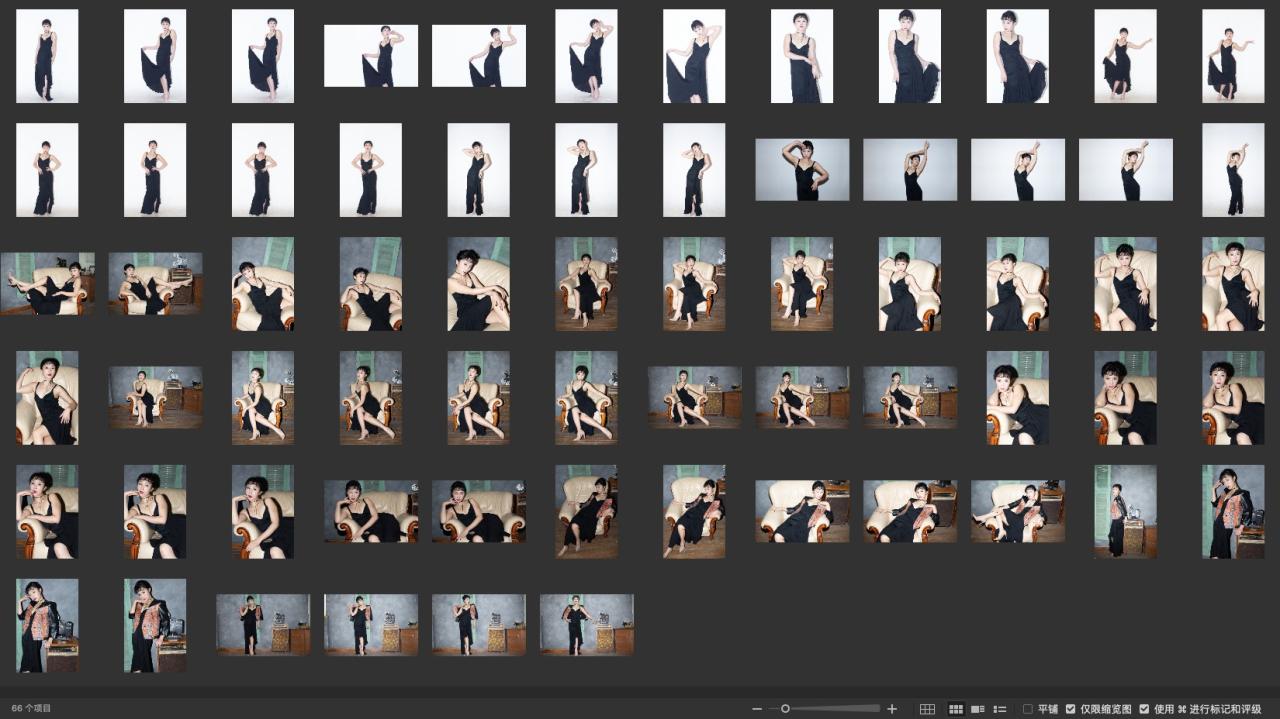
Task: Uncheck the 仅限缩览图 checkbox
Action: pyautogui.click(x=1071, y=709)
